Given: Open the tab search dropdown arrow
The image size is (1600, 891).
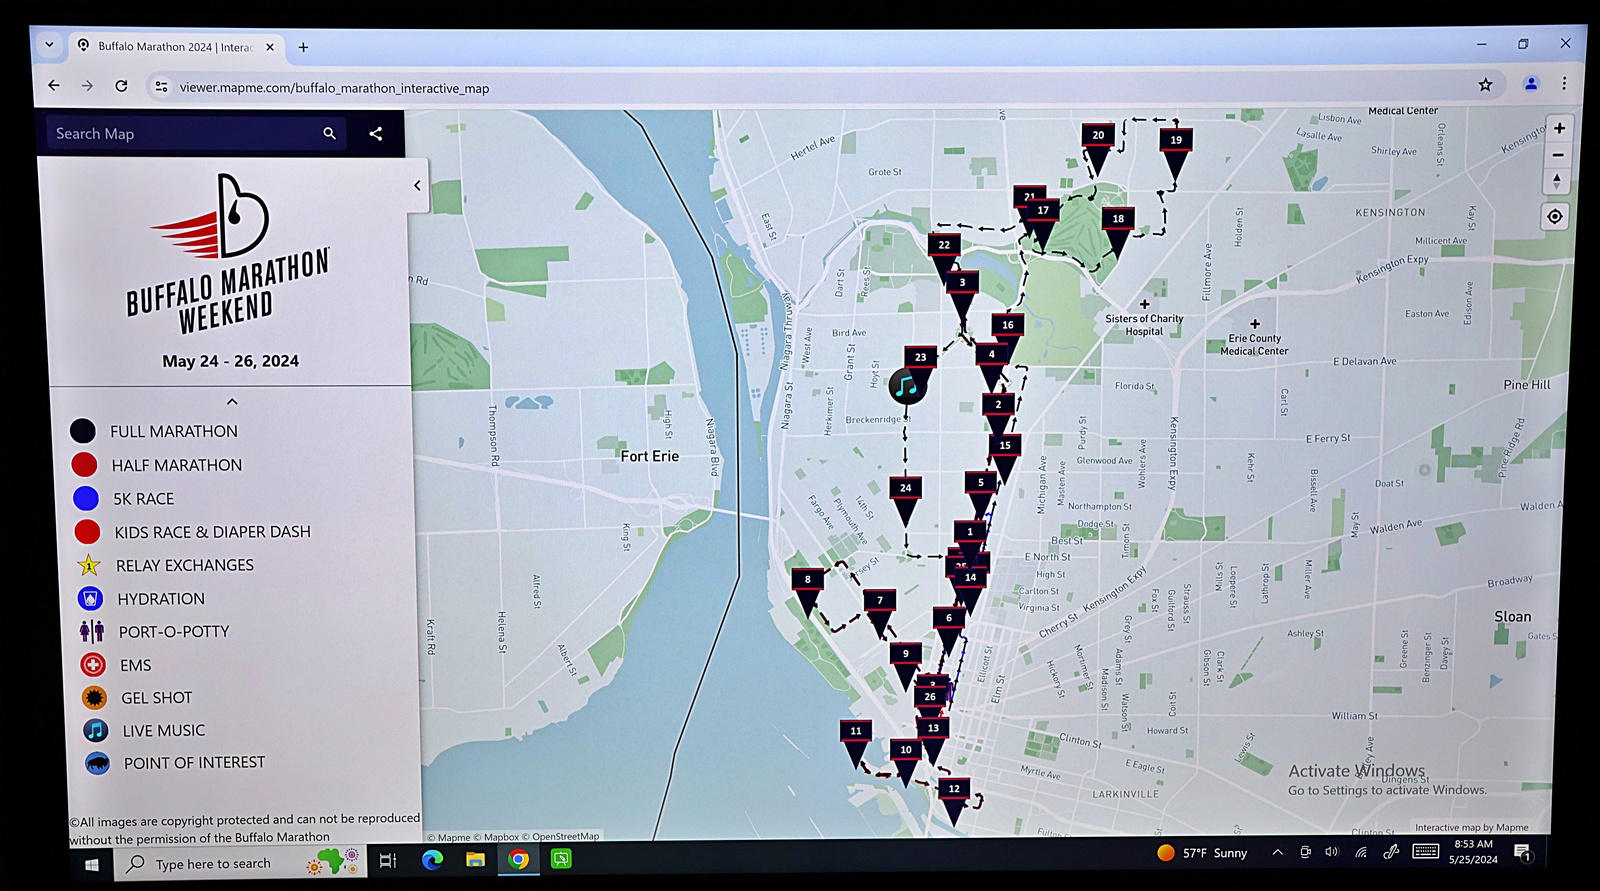Looking at the screenshot, I should (x=49, y=45).
